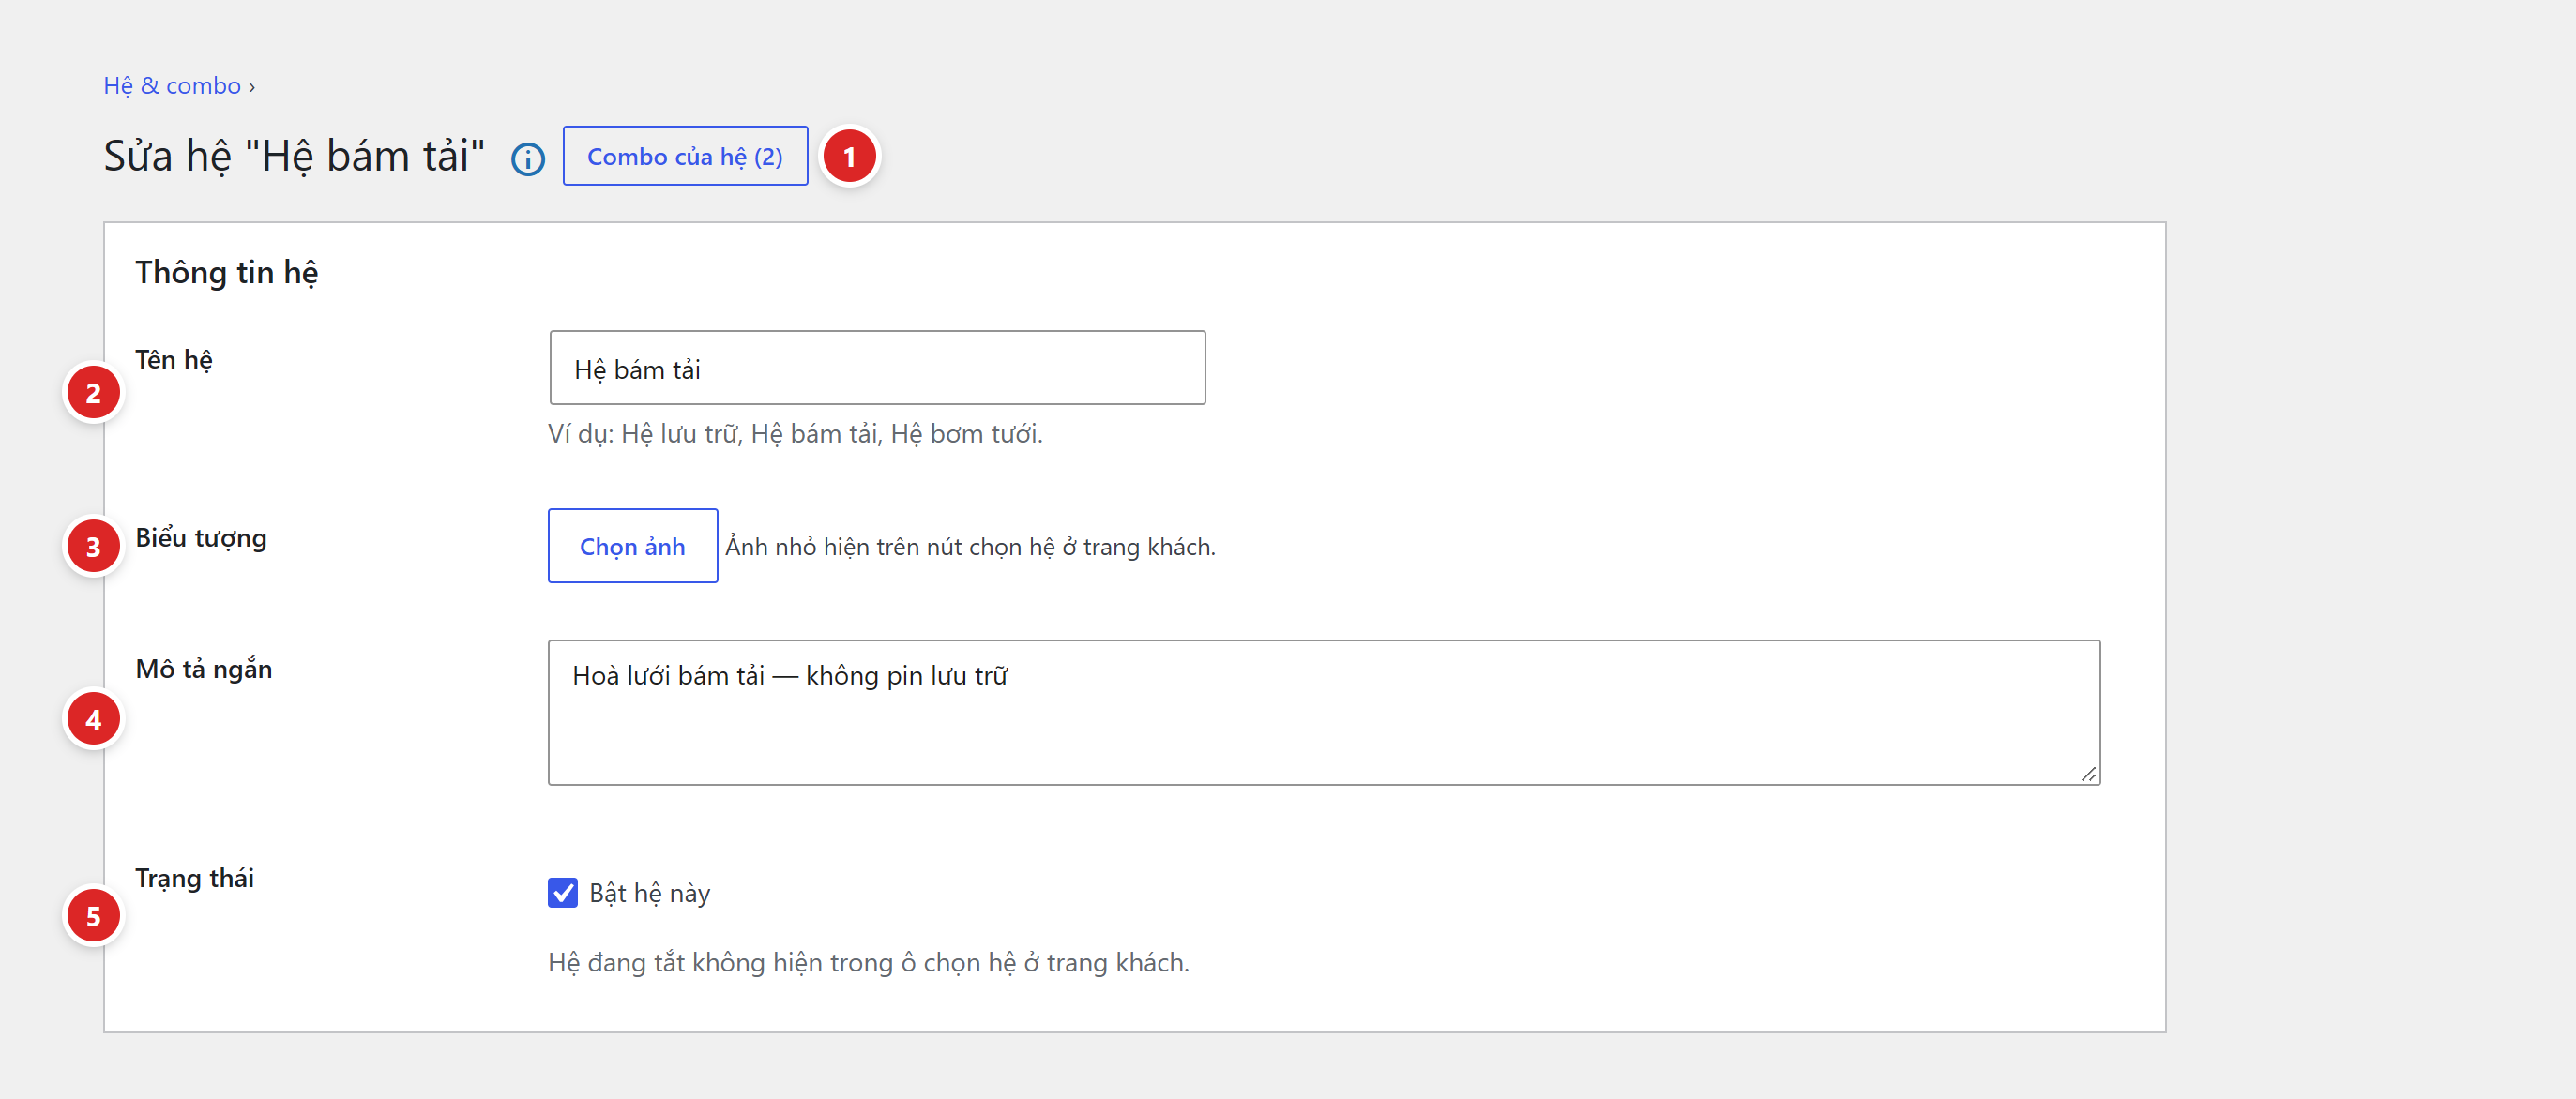Click the hint text starting "Ví dụ: Hệ lưu trữ"
The width and height of the screenshot is (2576, 1099).
(795, 434)
